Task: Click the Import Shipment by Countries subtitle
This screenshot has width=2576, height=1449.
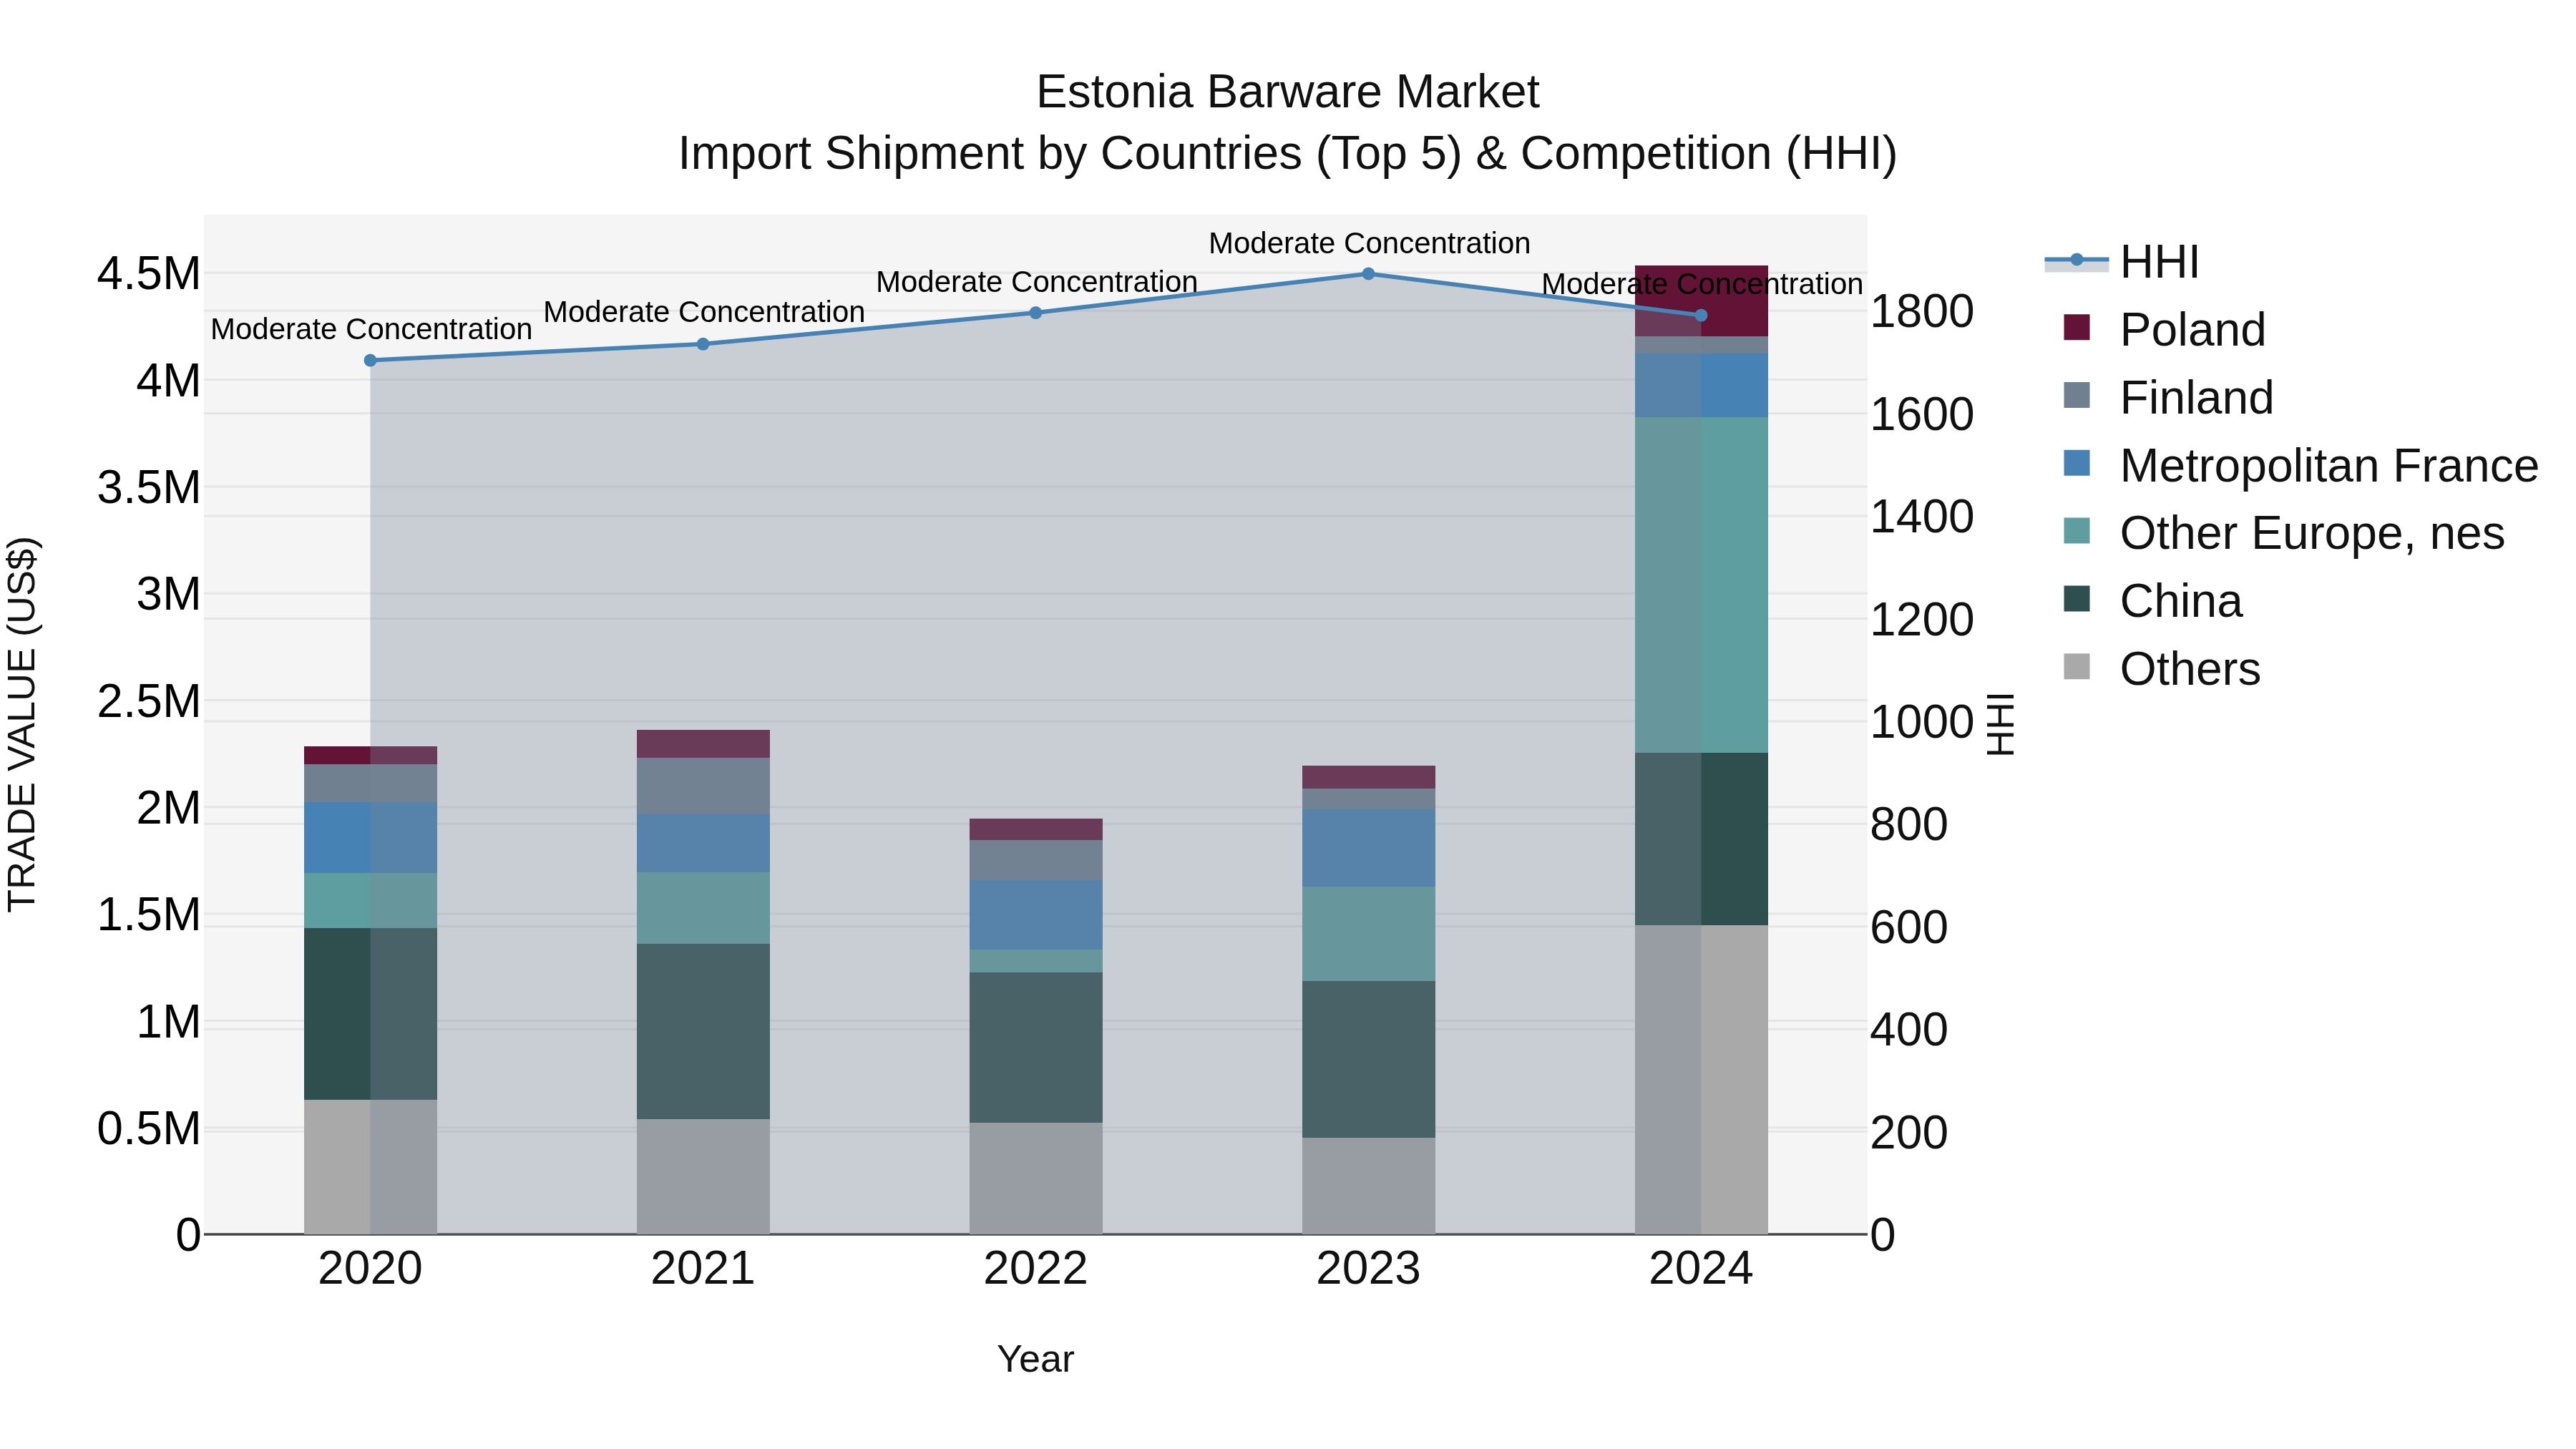Action: click(1288, 154)
